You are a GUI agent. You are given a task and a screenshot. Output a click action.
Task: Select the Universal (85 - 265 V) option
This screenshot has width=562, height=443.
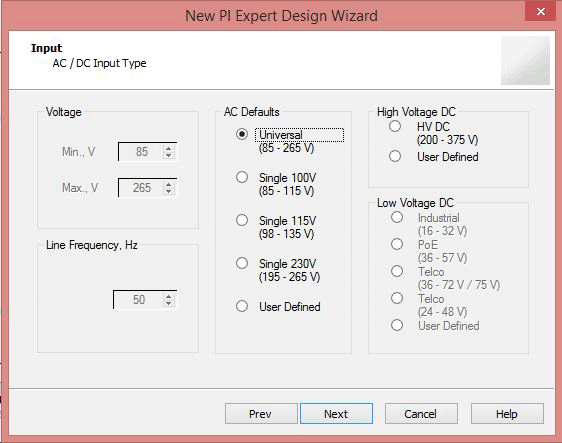pyautogui.click(x=242, y=134)
